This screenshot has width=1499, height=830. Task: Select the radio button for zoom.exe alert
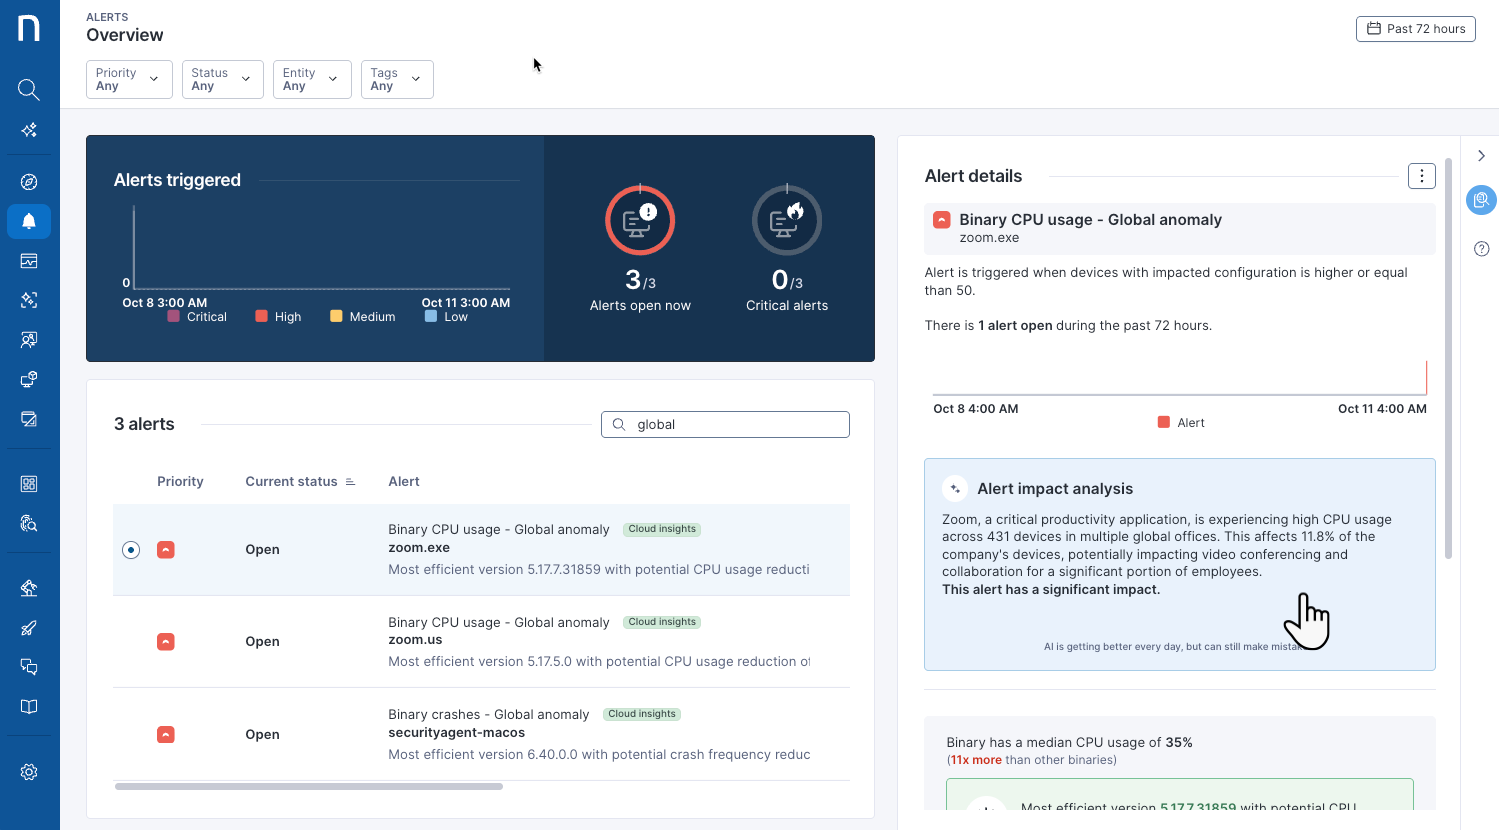click(131, 550)
